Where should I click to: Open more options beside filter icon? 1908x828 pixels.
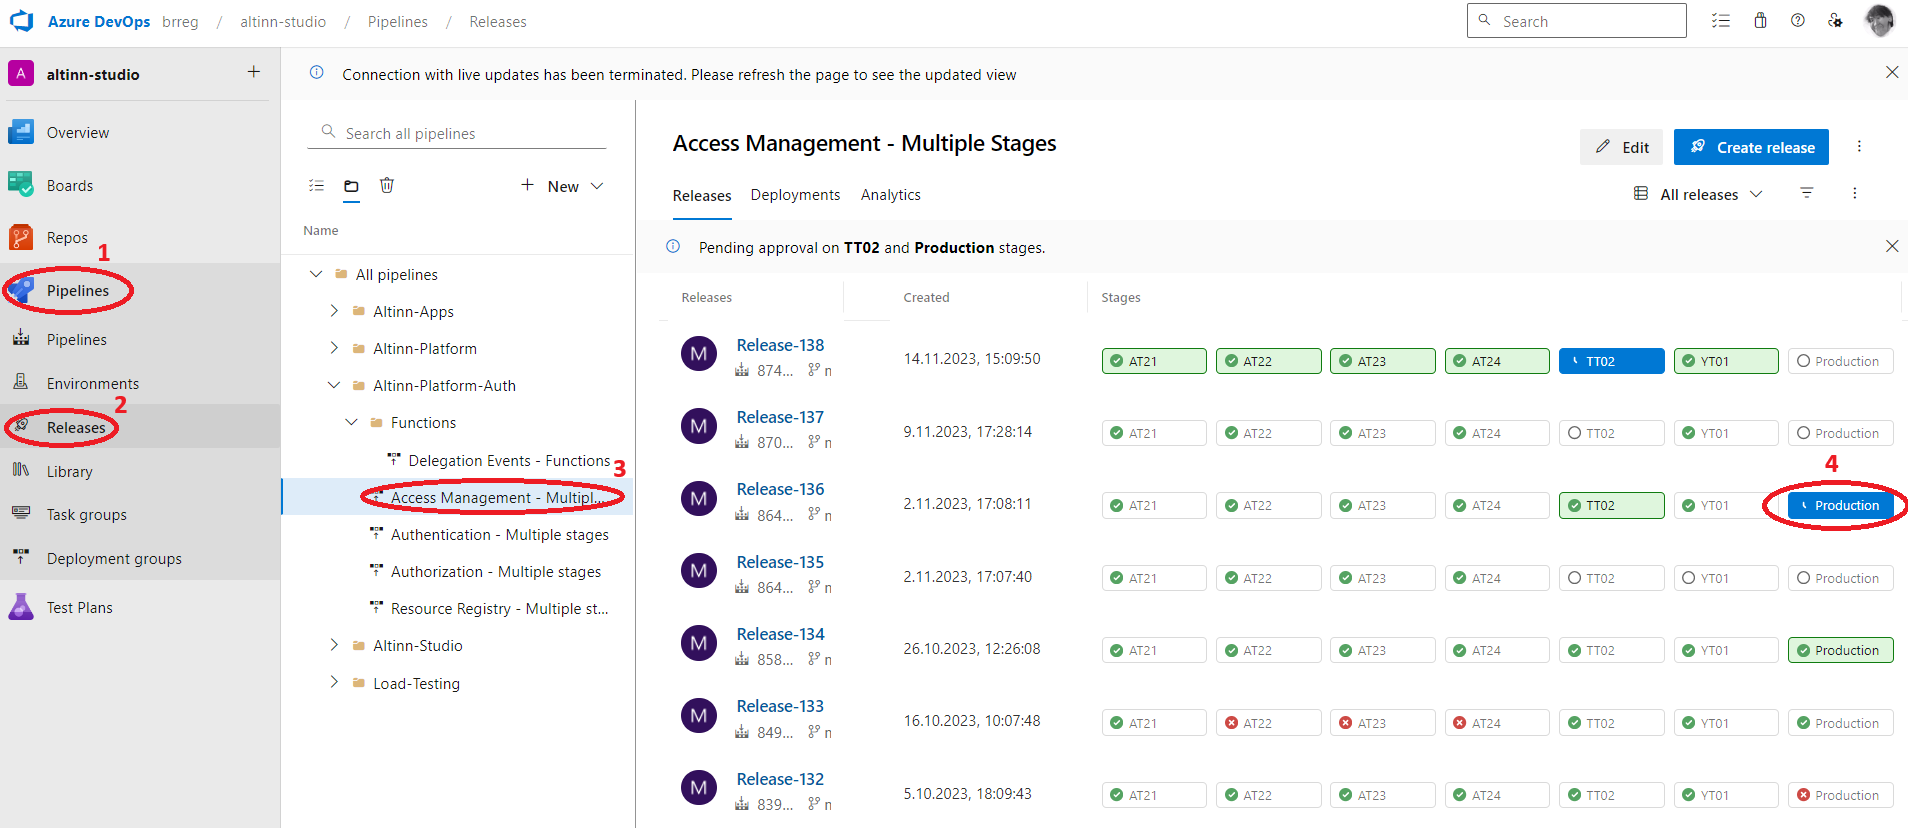[x=1854, y=193]
